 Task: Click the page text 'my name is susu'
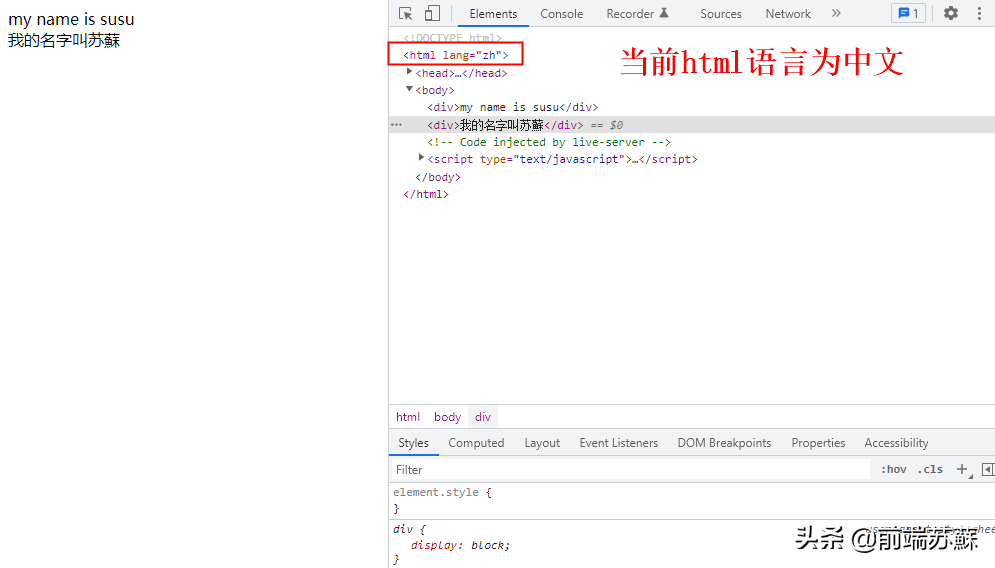click(71, 20)
